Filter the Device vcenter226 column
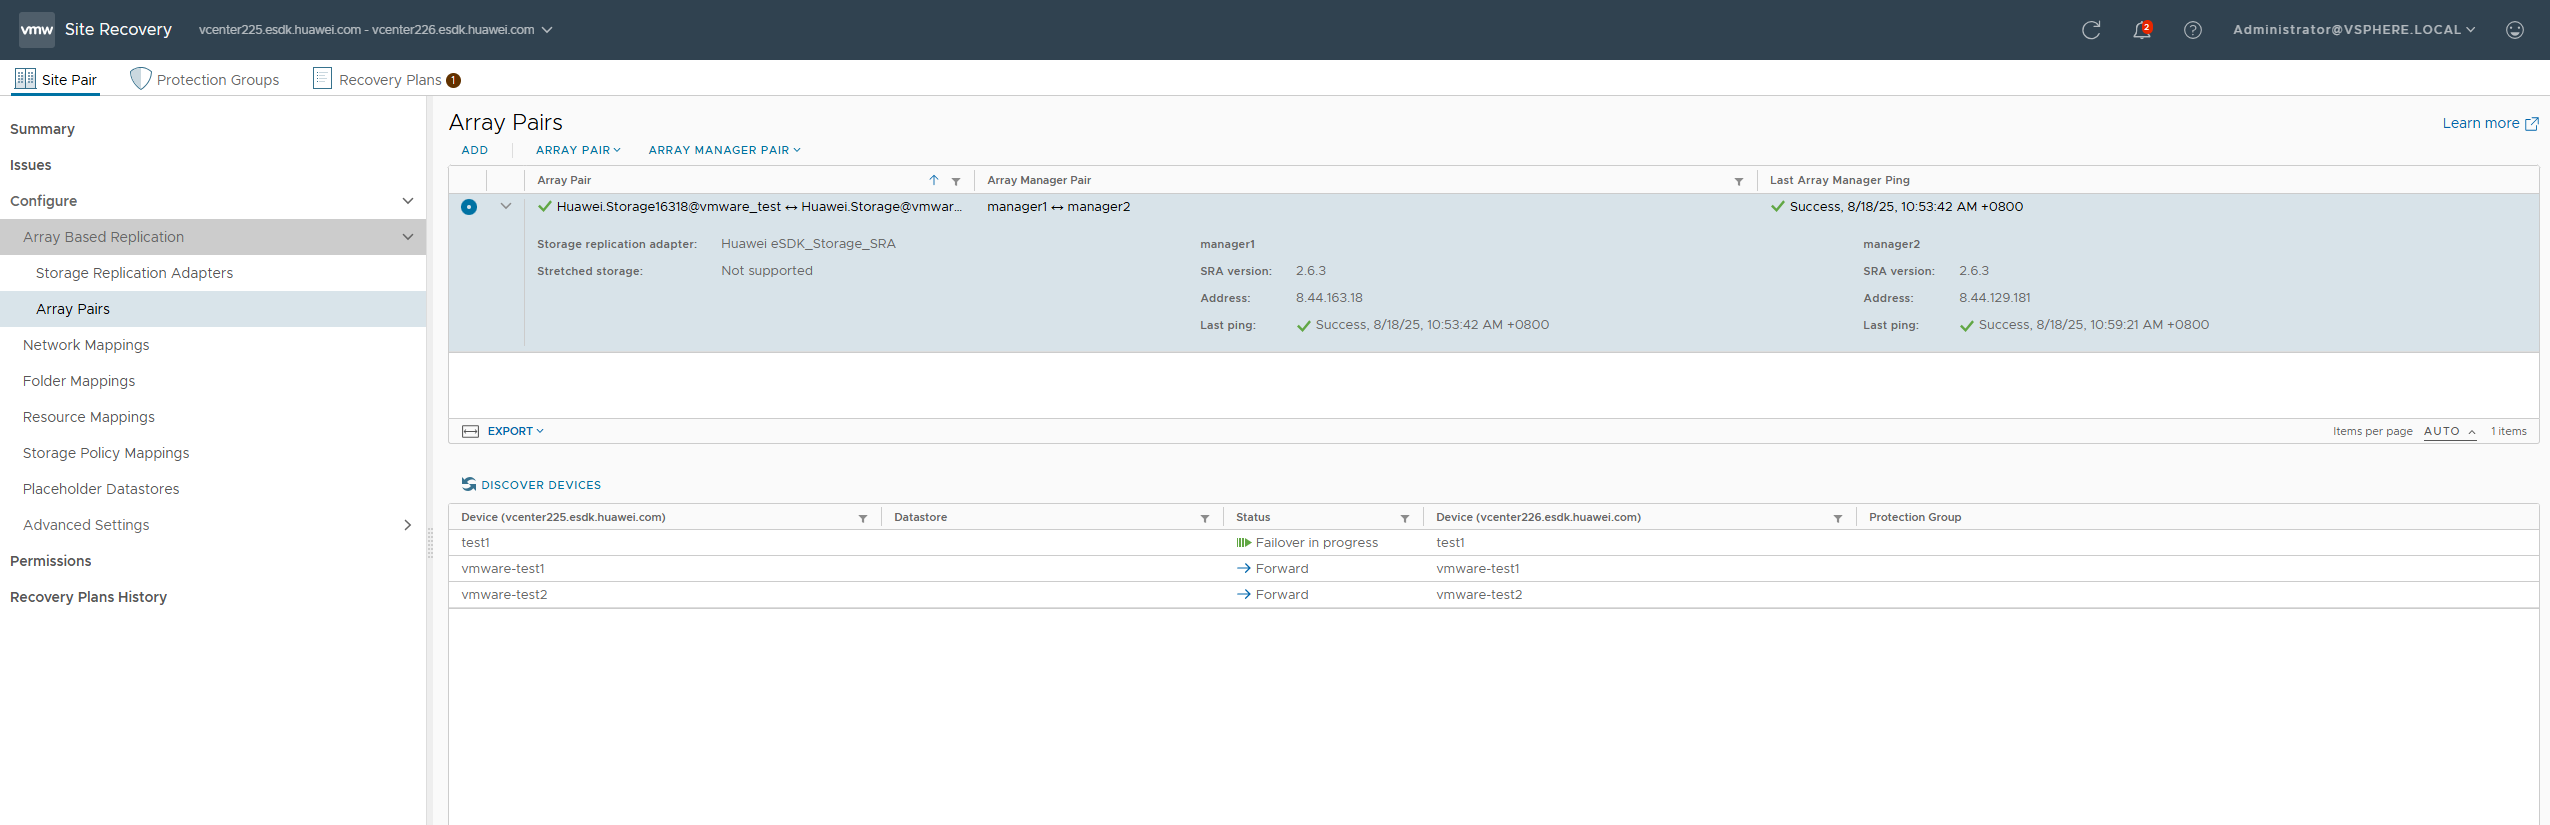Viewport: 2550px width, 825px height. click(1838, 518)
